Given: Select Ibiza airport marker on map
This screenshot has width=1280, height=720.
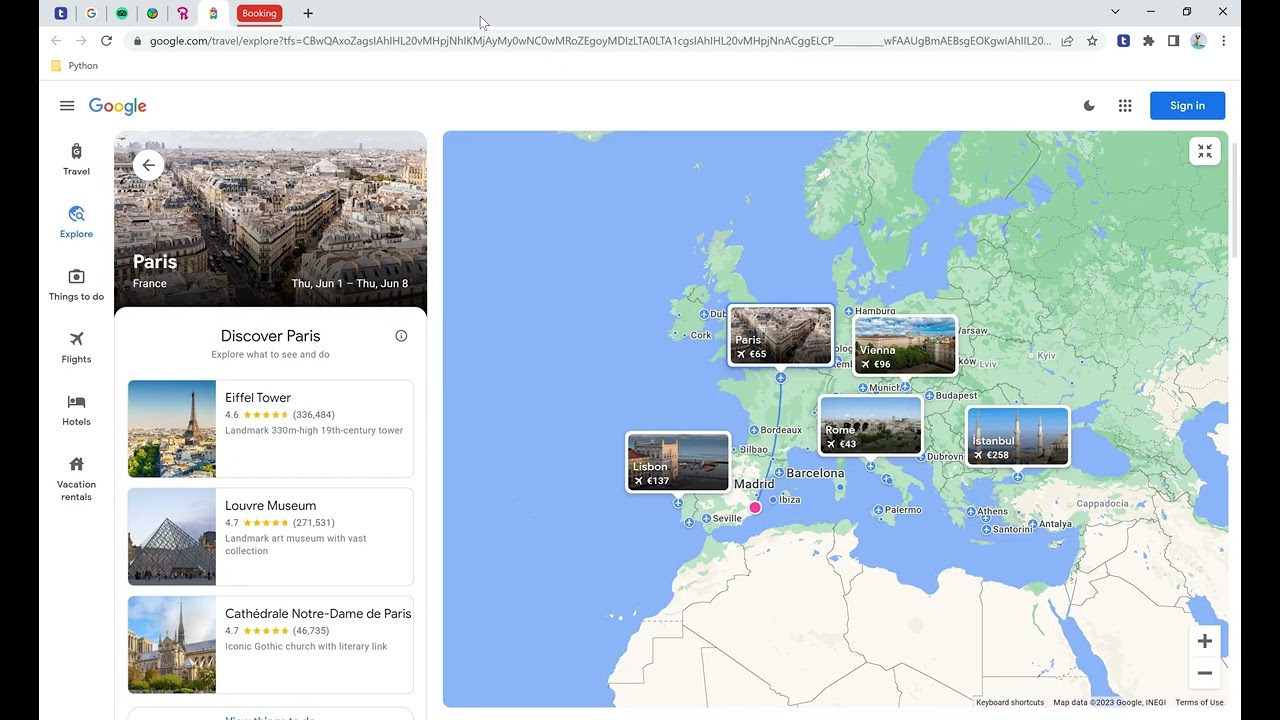Looking at the screenshot, I should tap(773, 500).
